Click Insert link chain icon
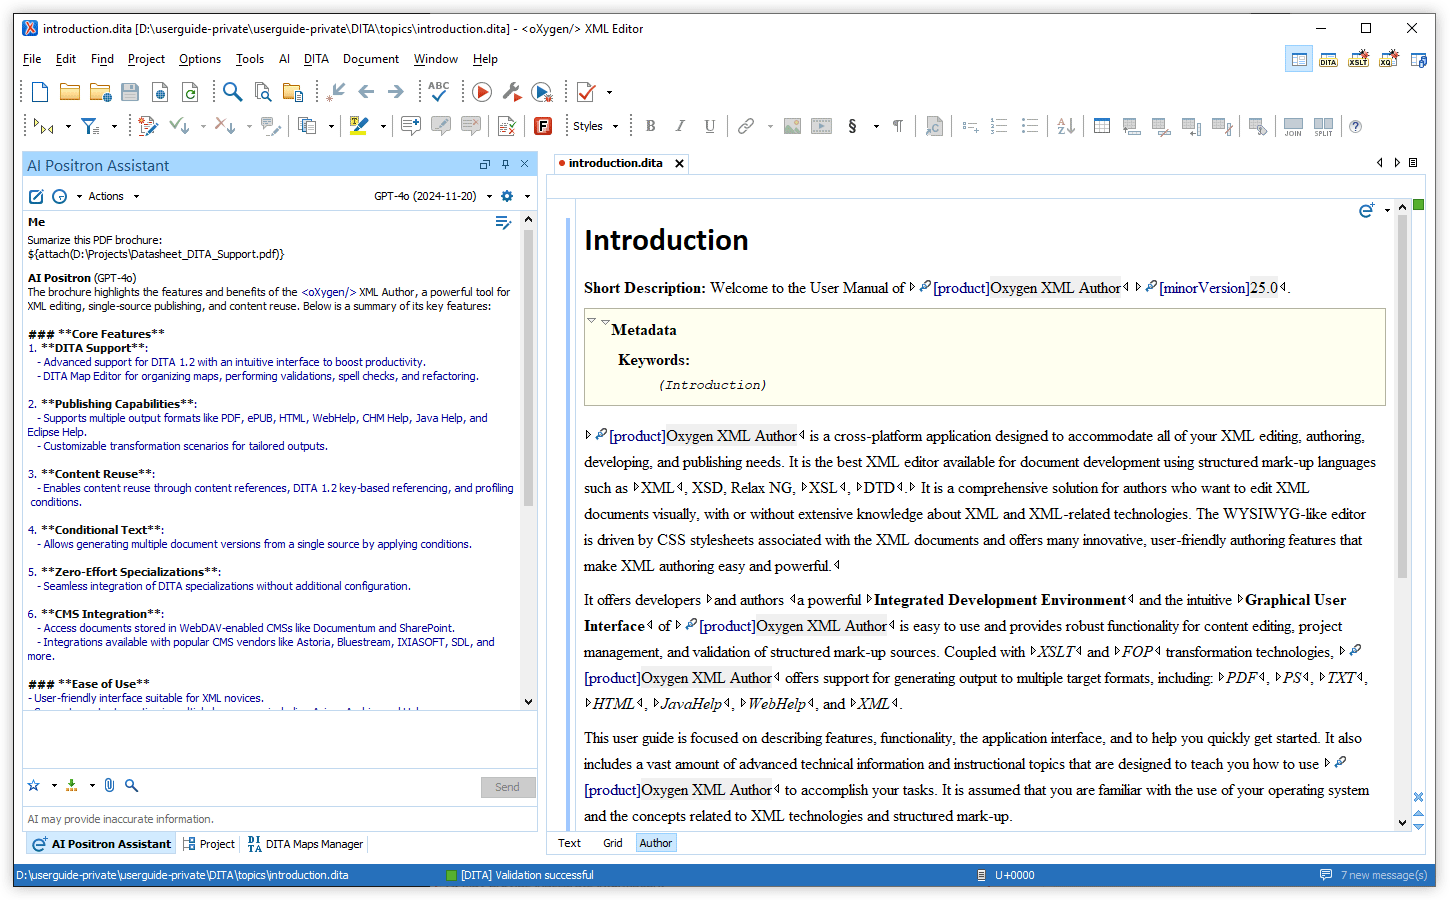The image size is (1450, 900). tap(746, 126)
